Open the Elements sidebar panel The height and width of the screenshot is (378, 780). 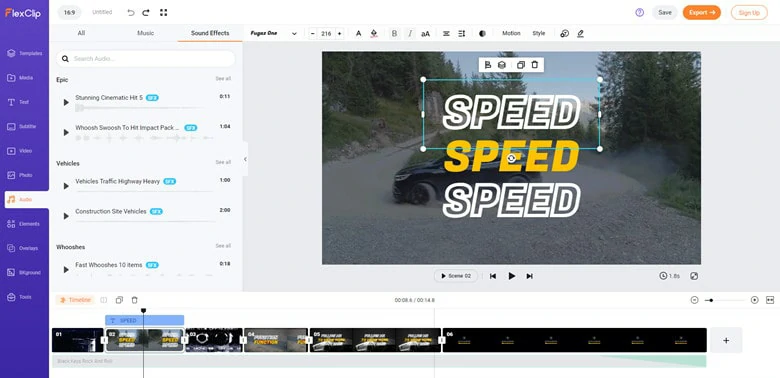(24, 224)
